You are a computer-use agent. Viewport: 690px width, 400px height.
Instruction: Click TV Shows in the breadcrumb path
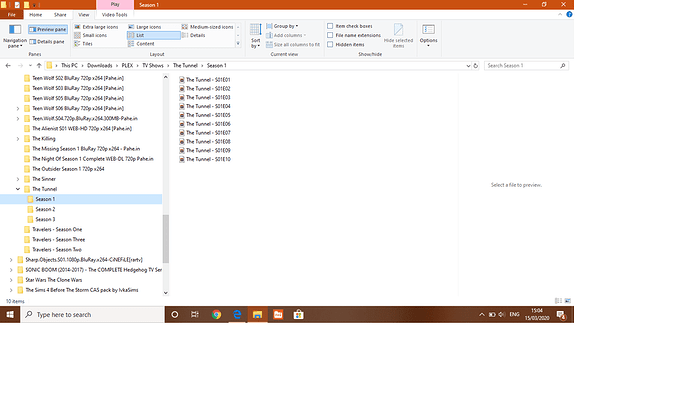coord(153,66)
